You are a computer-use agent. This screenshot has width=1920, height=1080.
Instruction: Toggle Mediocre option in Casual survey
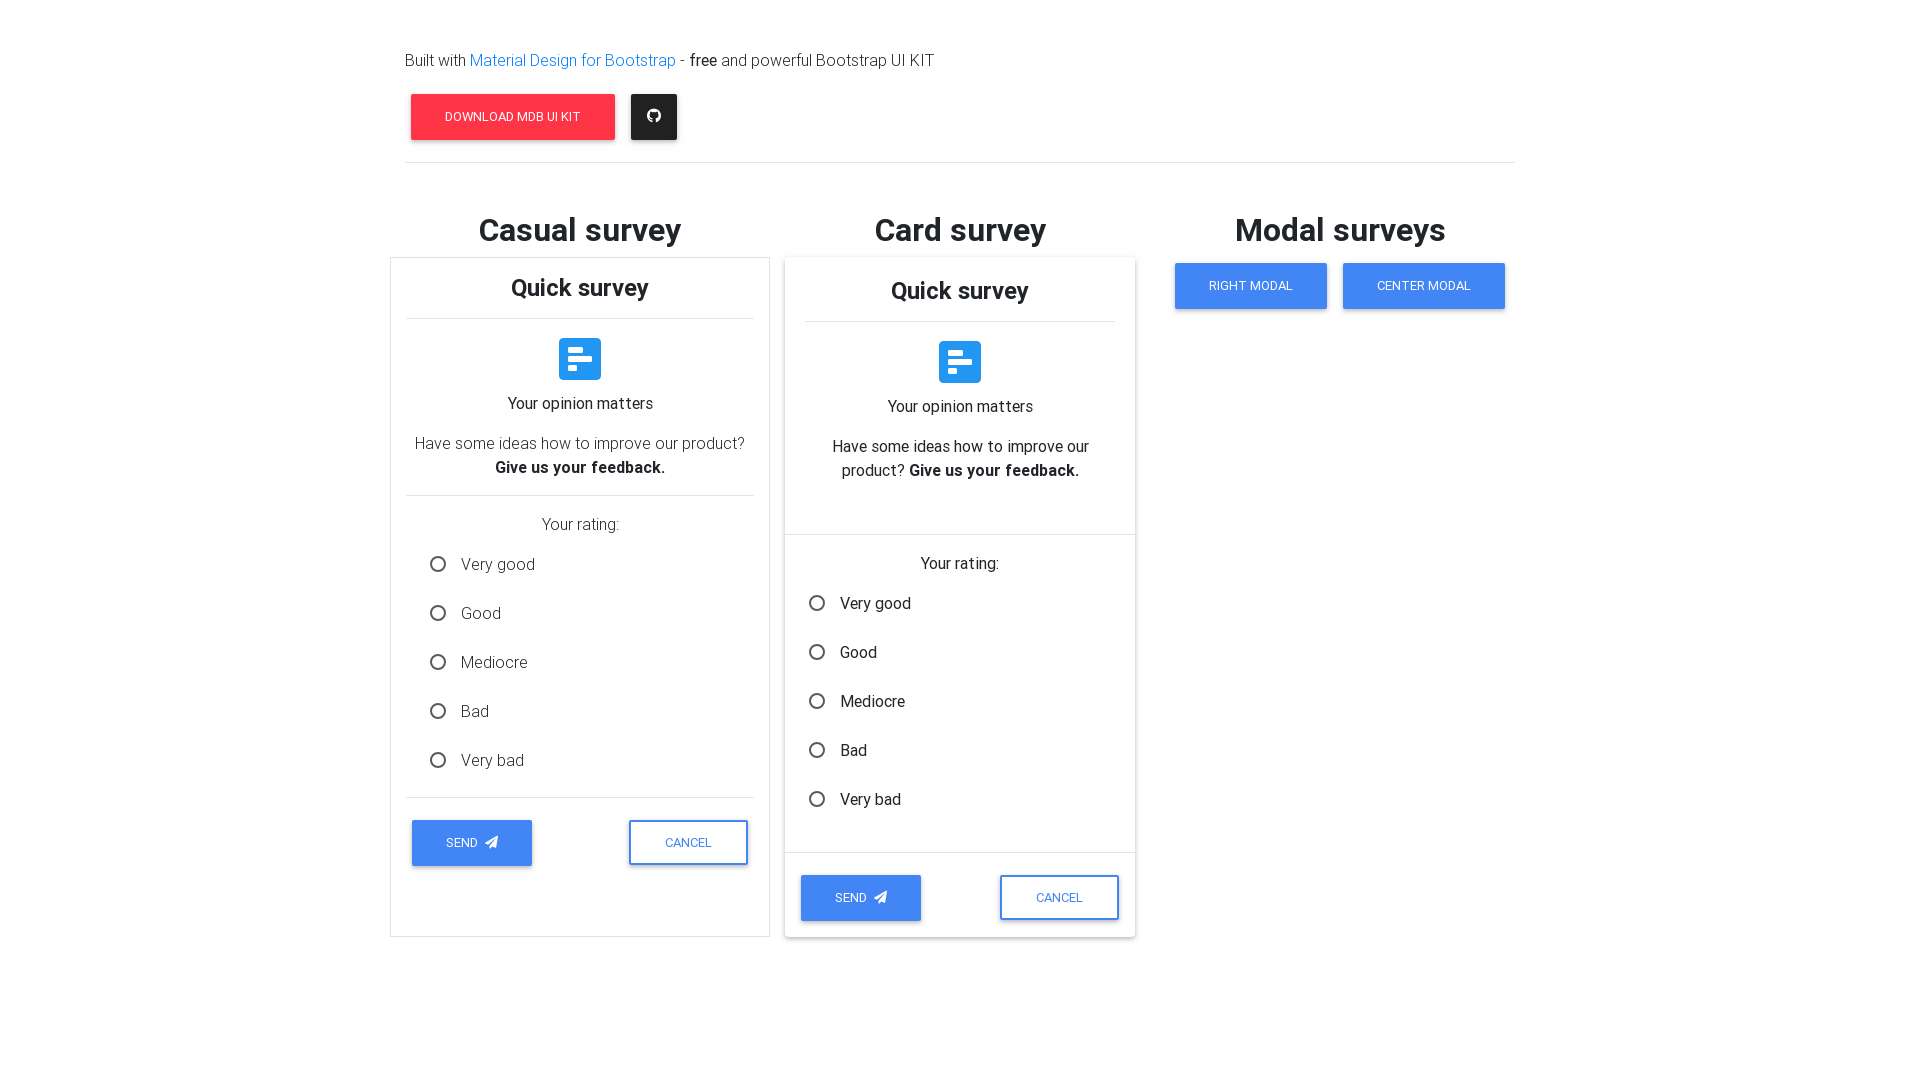pos(436,661)
